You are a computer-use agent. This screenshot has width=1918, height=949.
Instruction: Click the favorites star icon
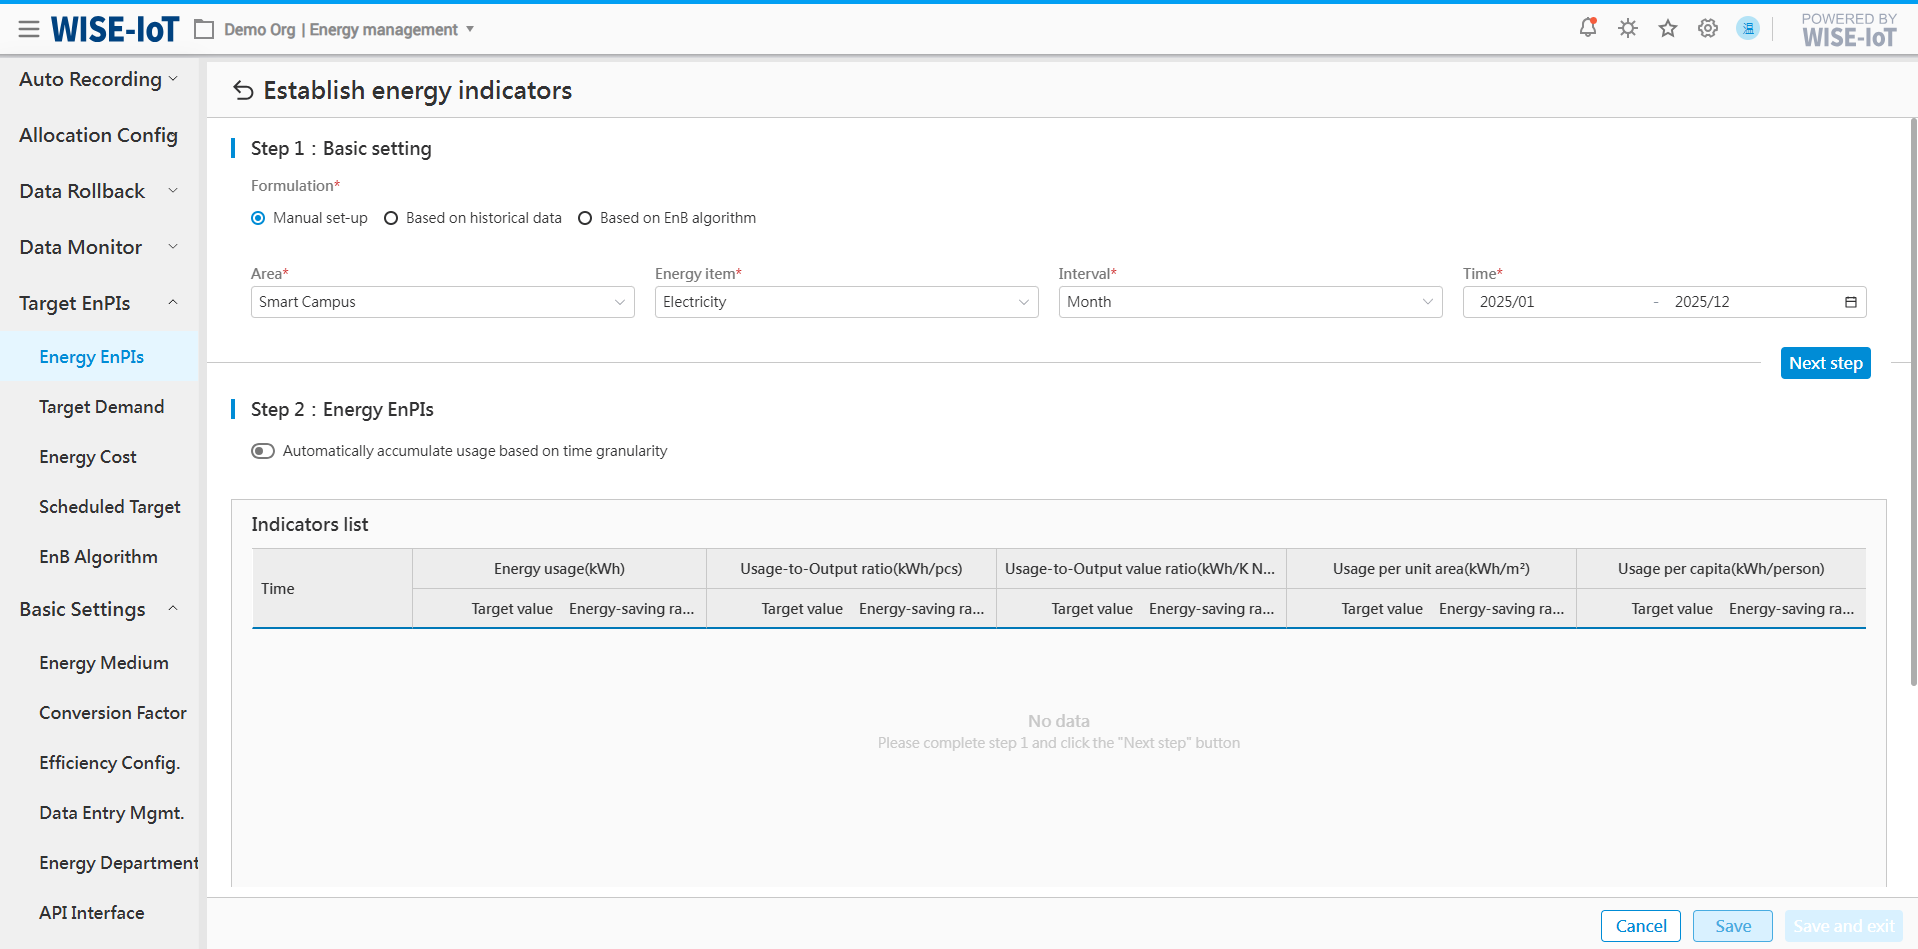pos(1667,28)
